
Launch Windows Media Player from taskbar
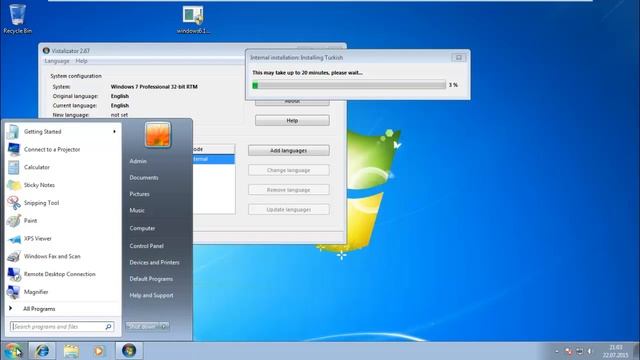pyautogui.click(x=99, y=351)
